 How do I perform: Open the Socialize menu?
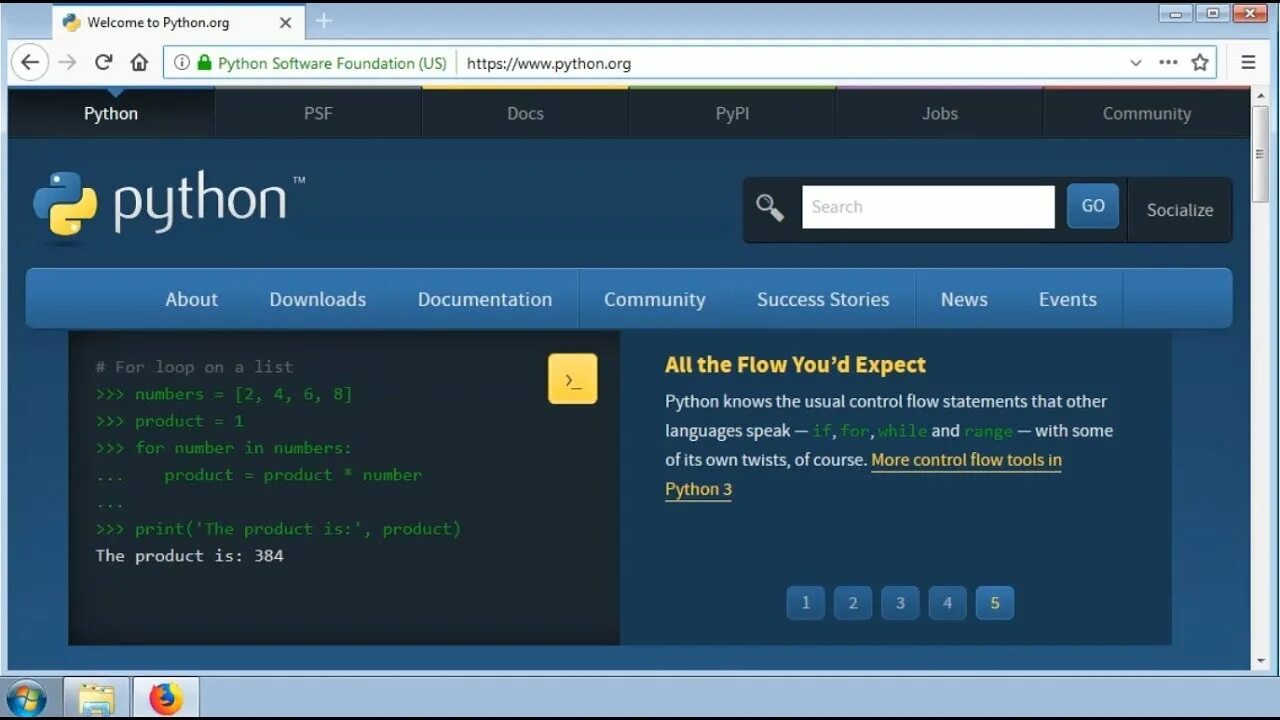tap(1180, 210)
